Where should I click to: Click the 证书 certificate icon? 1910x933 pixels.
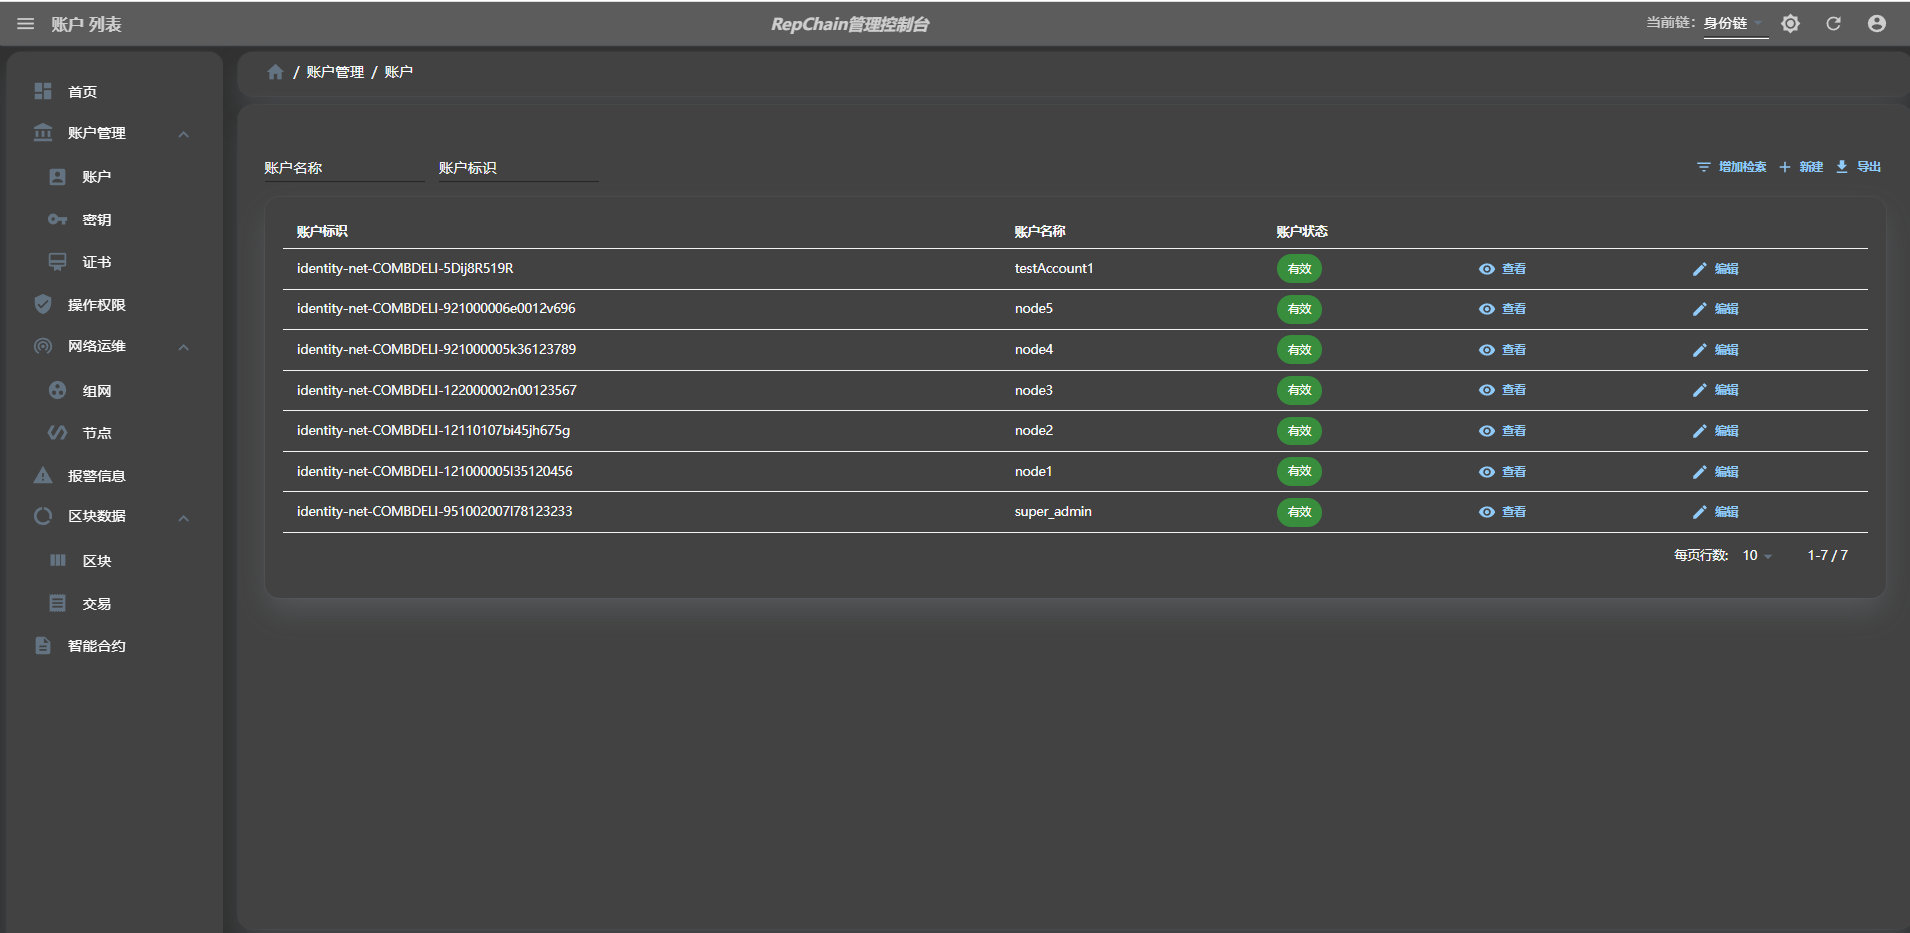(57, 262)
